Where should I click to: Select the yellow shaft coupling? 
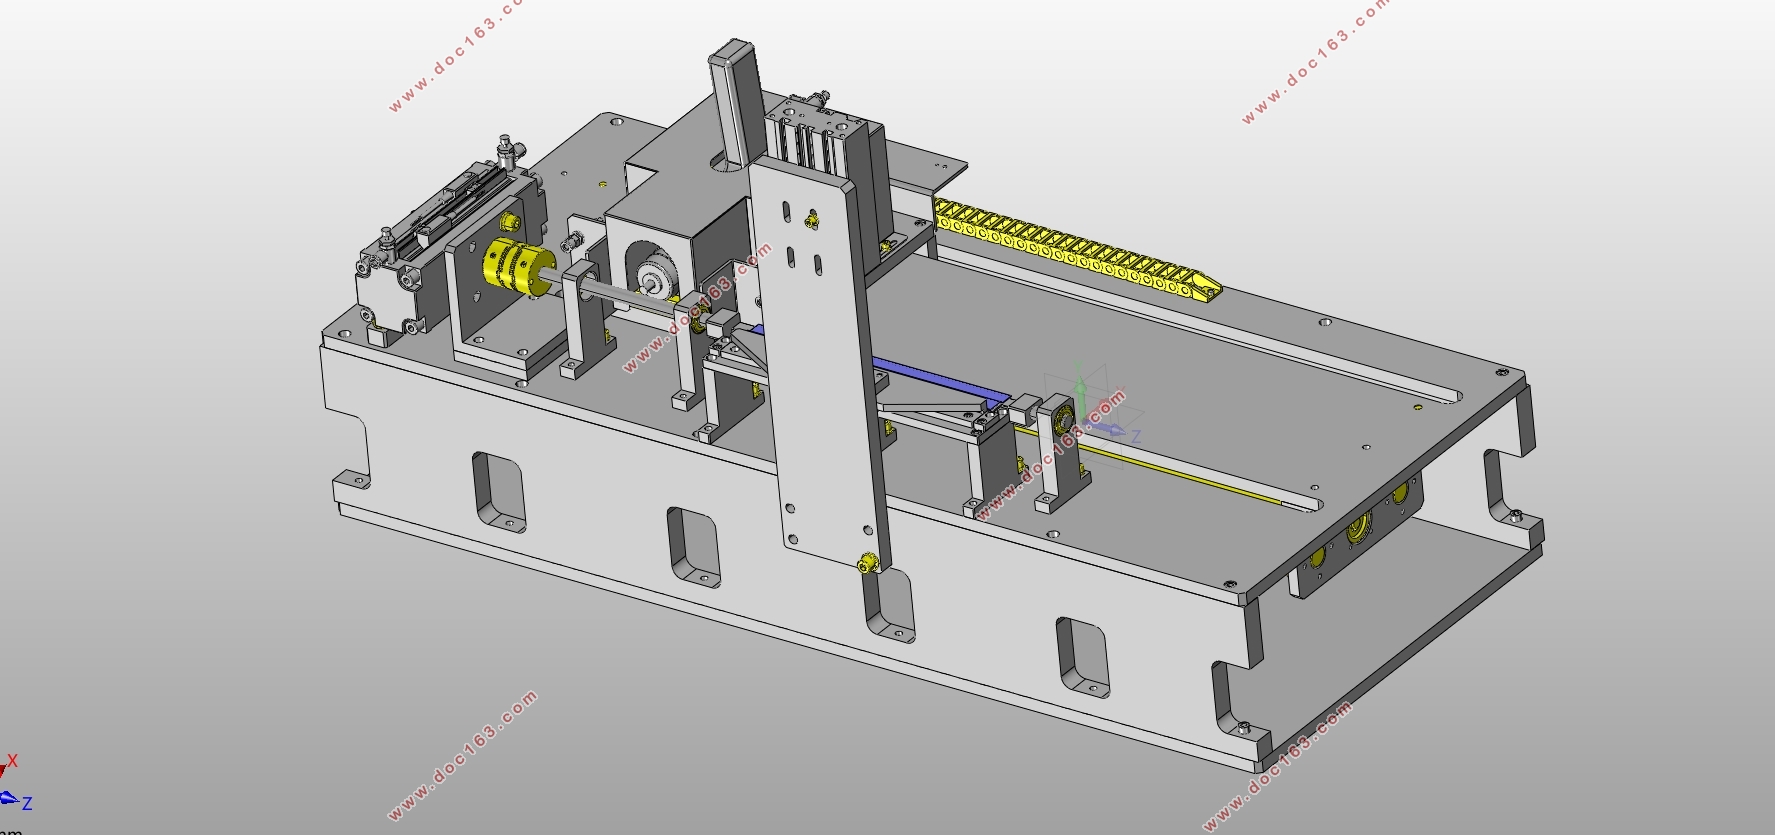point(519,267)
